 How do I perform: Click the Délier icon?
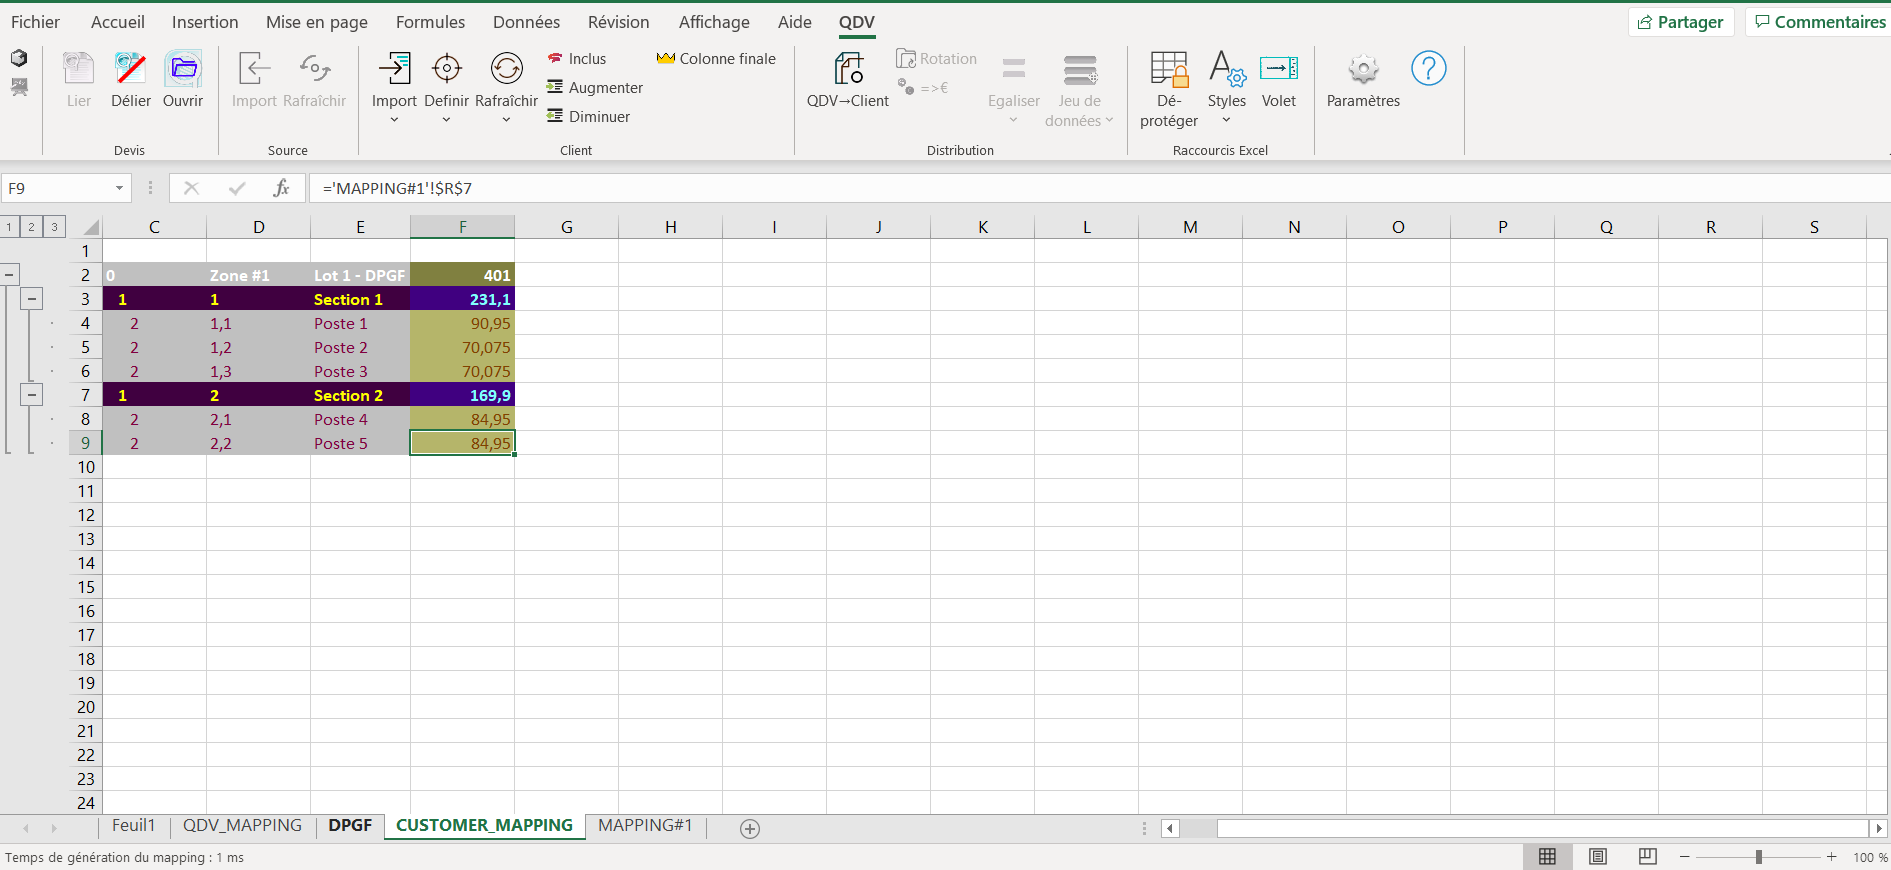point(130,69)
